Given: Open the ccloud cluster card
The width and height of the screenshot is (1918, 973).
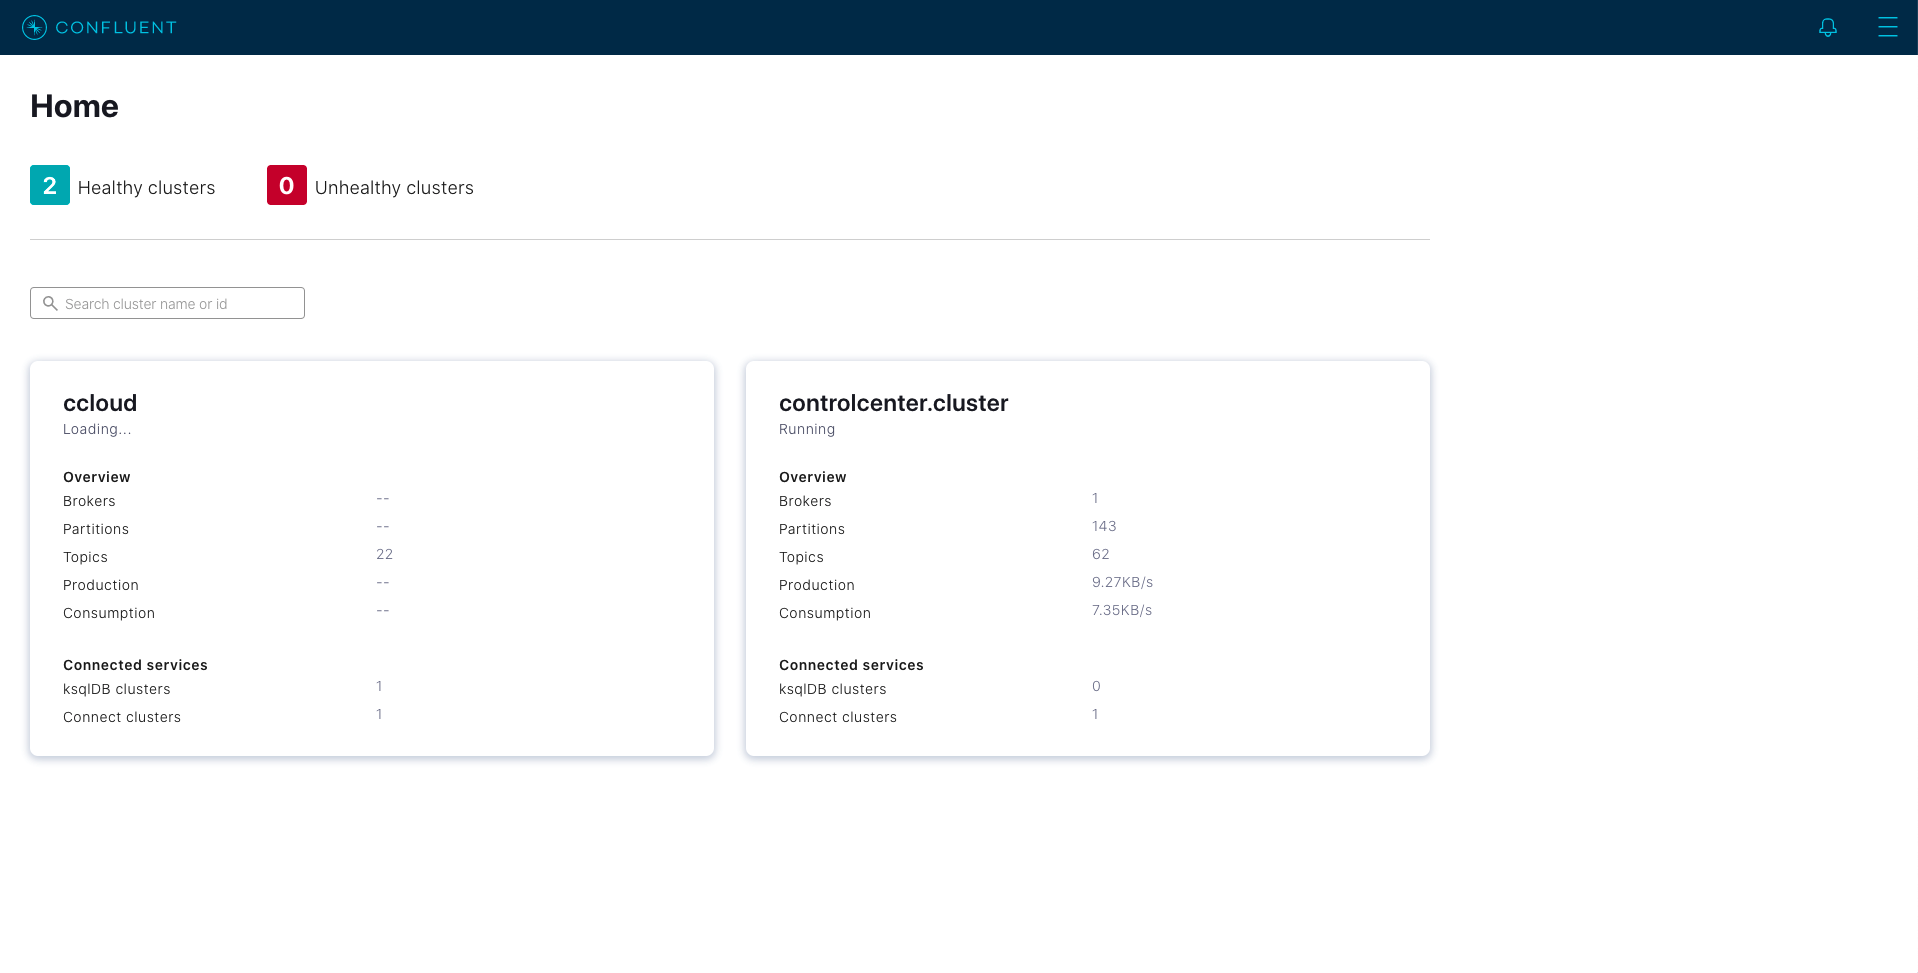Looking at the screenshot, I should (x=372, y=558).
